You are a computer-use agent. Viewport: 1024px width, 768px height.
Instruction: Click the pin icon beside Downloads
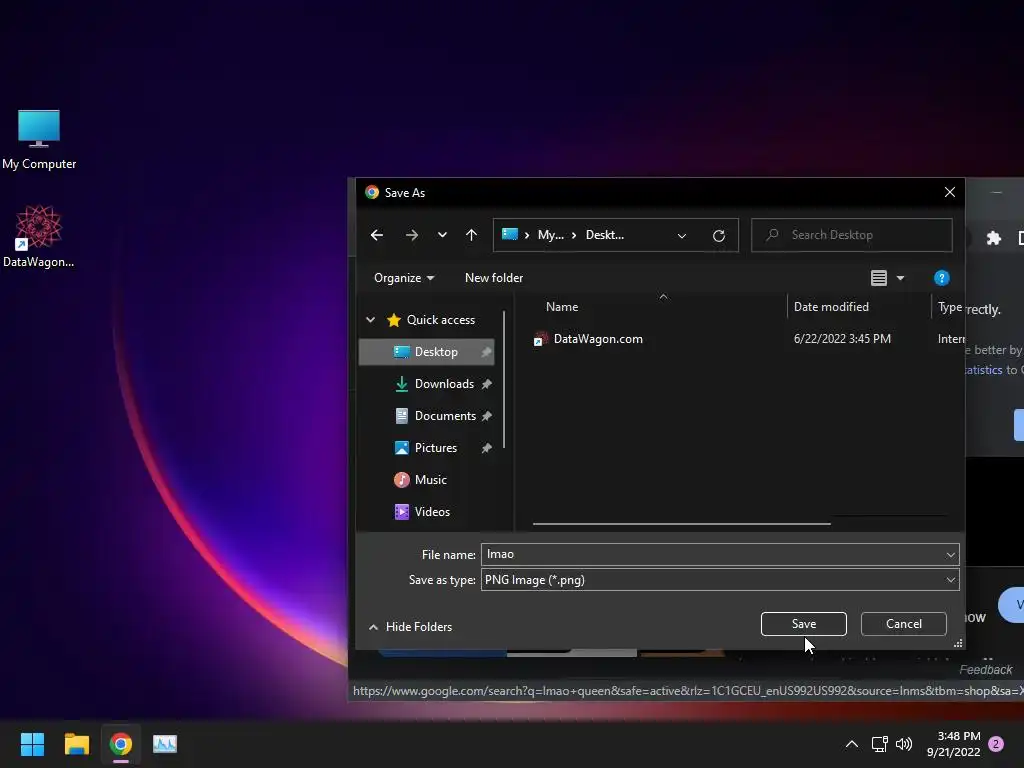(487, 384)
